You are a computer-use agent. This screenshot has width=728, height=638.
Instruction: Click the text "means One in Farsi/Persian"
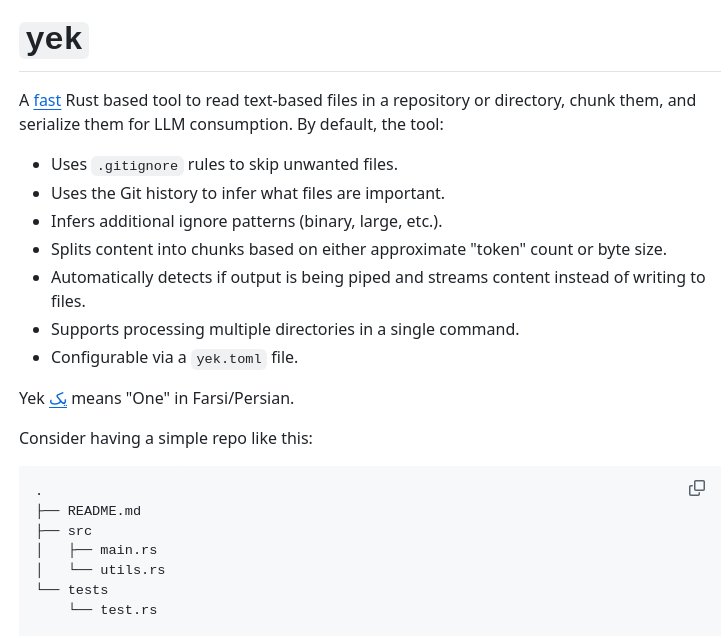point(182,398)
